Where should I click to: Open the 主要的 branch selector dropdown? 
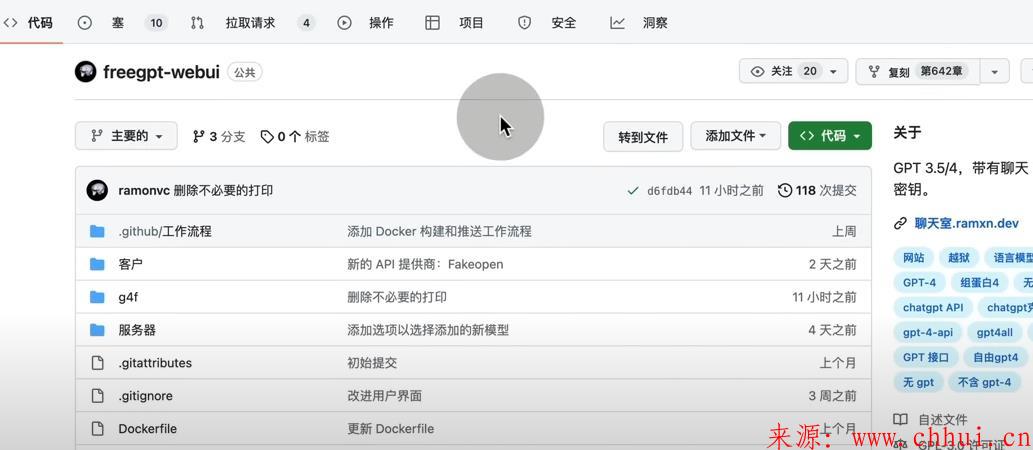click(126, 136)
